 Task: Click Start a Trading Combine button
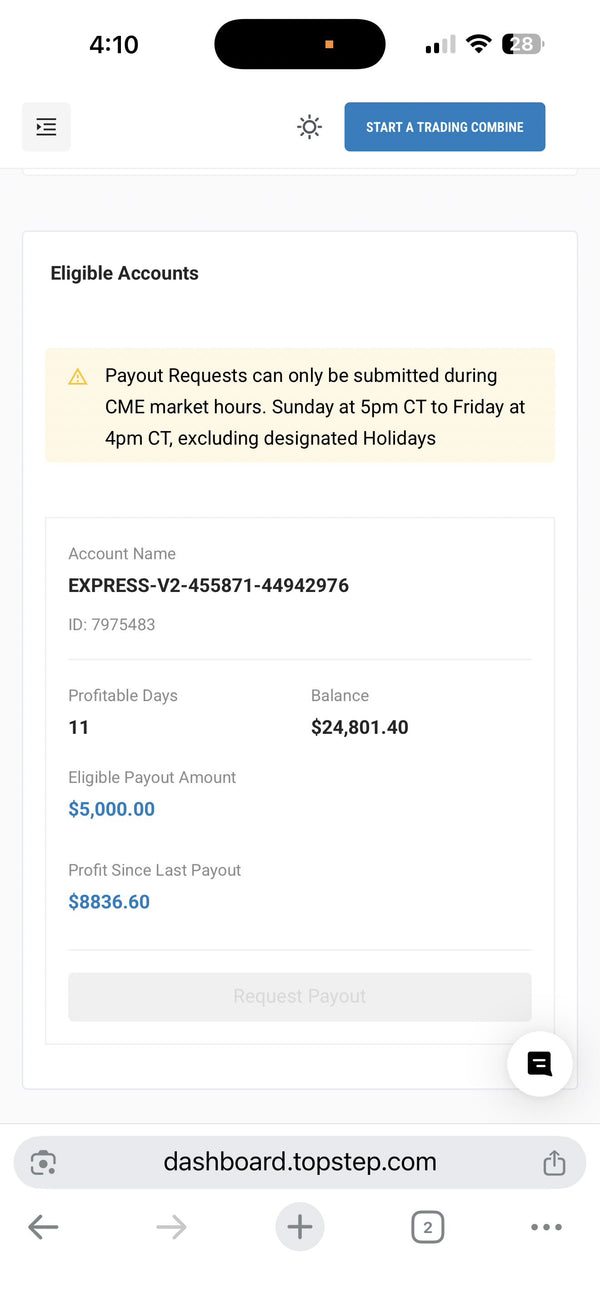444,127
